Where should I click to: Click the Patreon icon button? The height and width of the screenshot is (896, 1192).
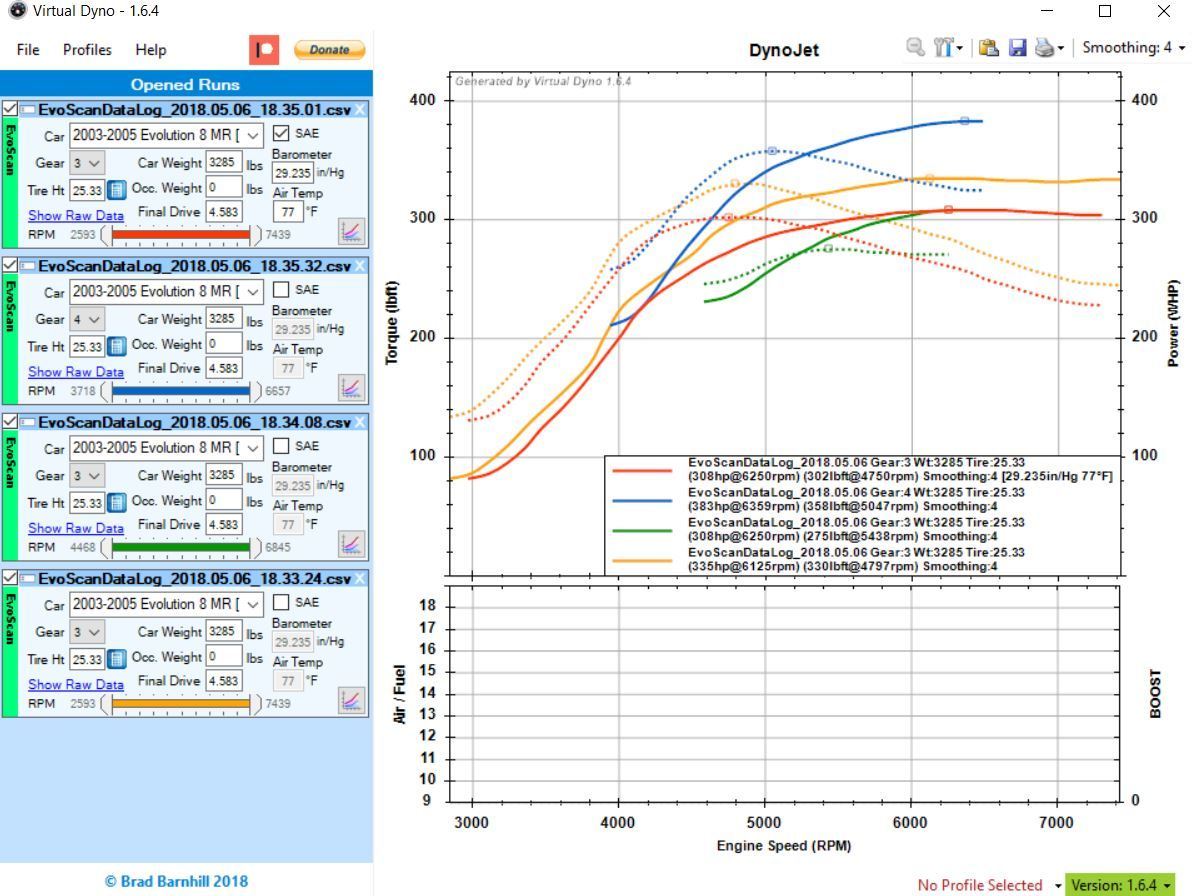264,50
